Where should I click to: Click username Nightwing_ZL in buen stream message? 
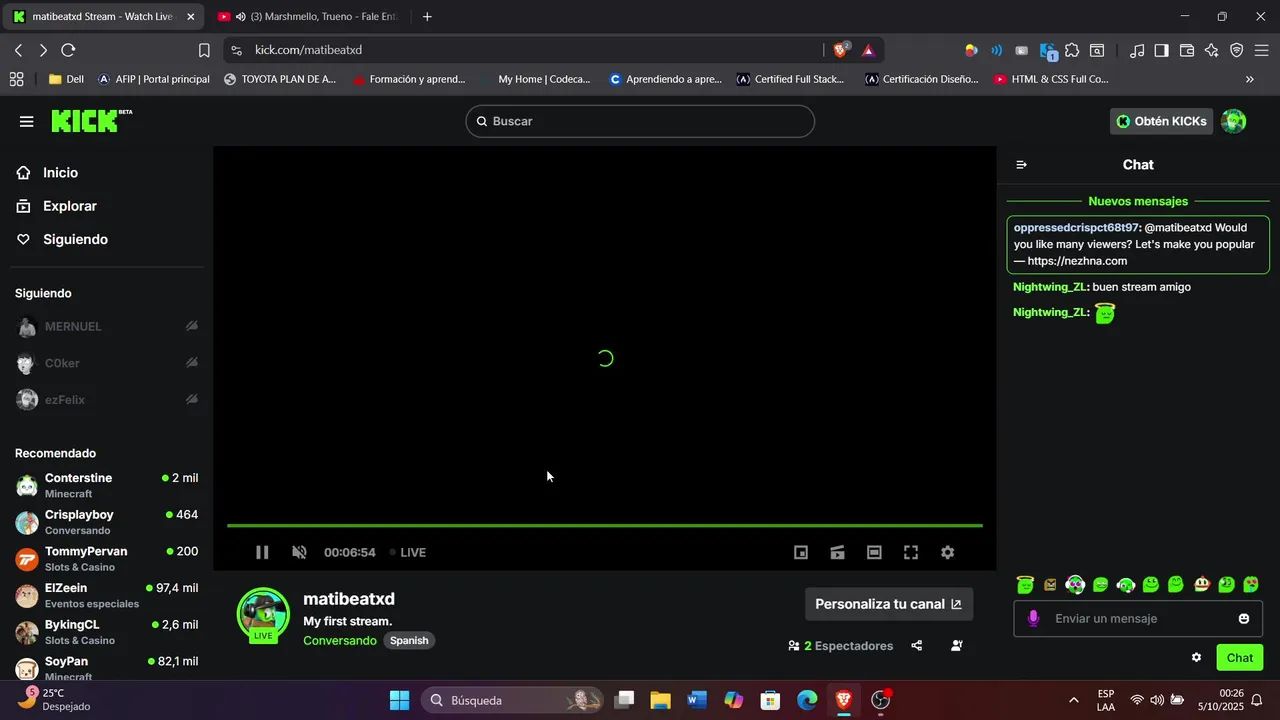(1051, 287)
